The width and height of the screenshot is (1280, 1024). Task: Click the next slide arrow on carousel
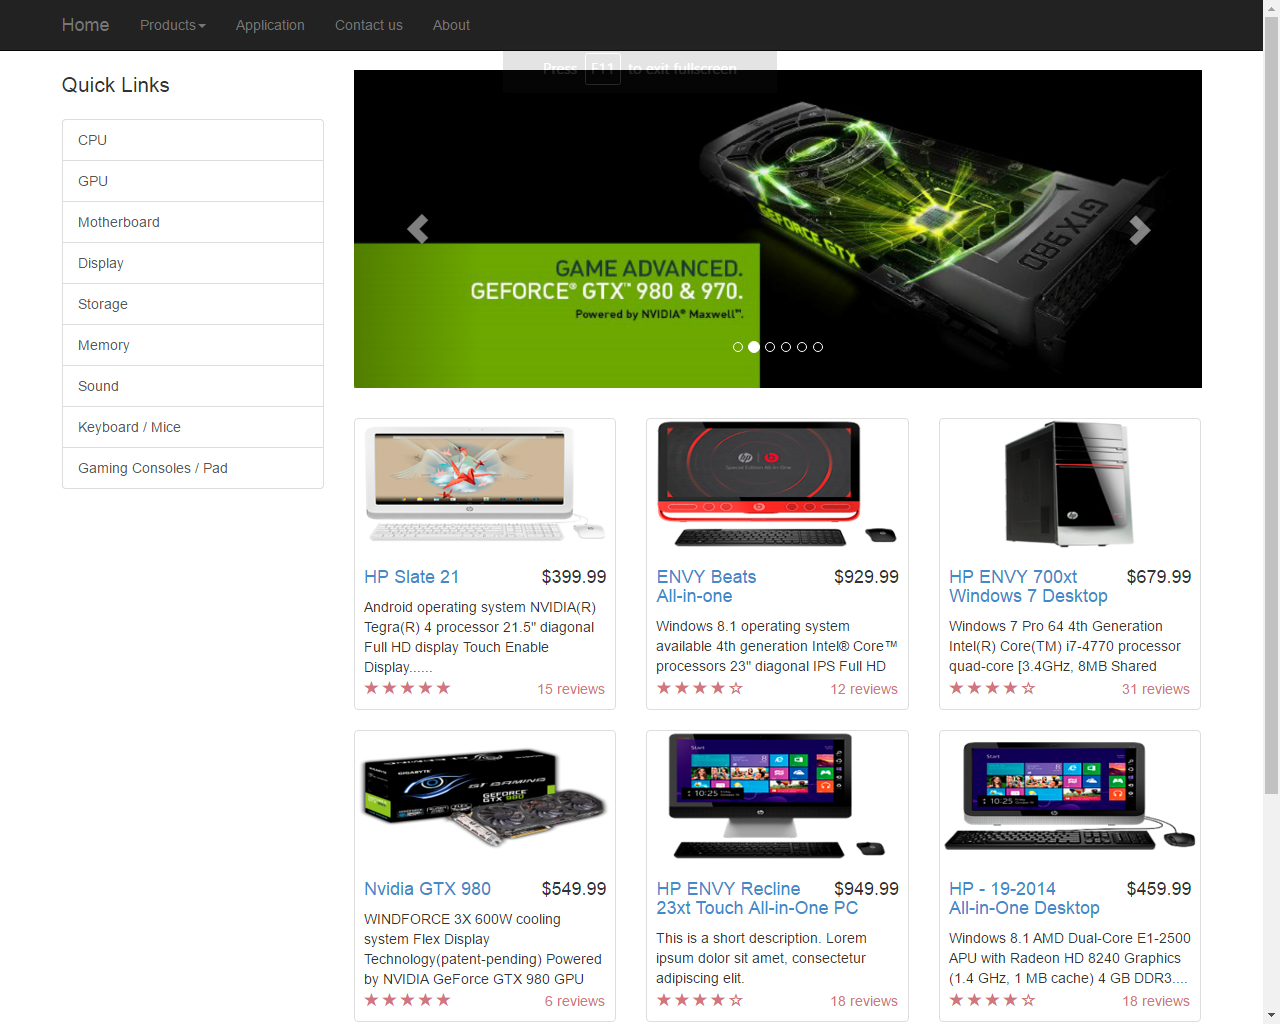pos(1139,229)
